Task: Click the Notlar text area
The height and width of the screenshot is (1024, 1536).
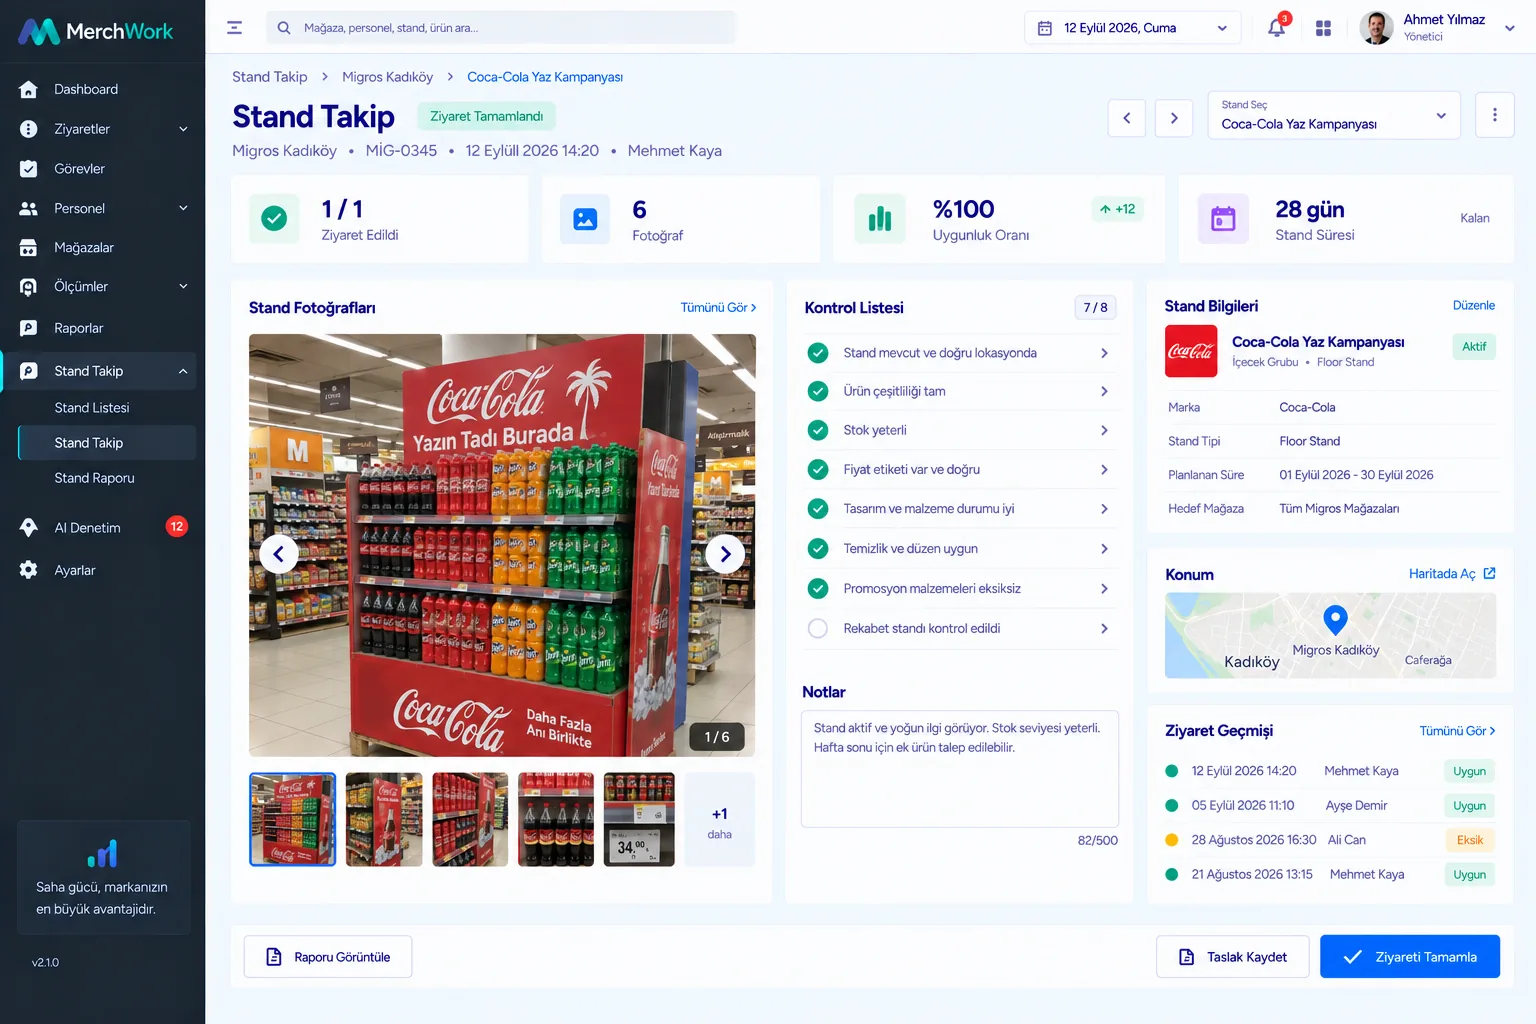Action: tap(960, 769)
